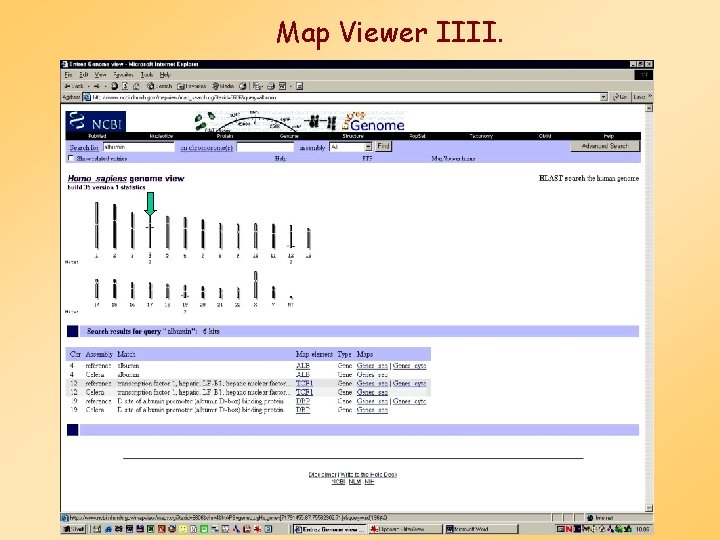Click the Genome banner logo
This screenshot has height=540, width=720.
[x=373, y=122]
